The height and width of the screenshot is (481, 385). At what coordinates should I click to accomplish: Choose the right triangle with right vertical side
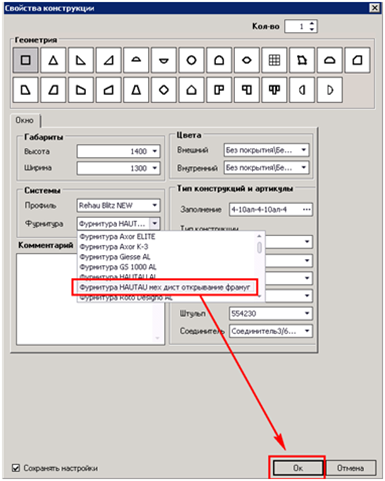[109, 60]
